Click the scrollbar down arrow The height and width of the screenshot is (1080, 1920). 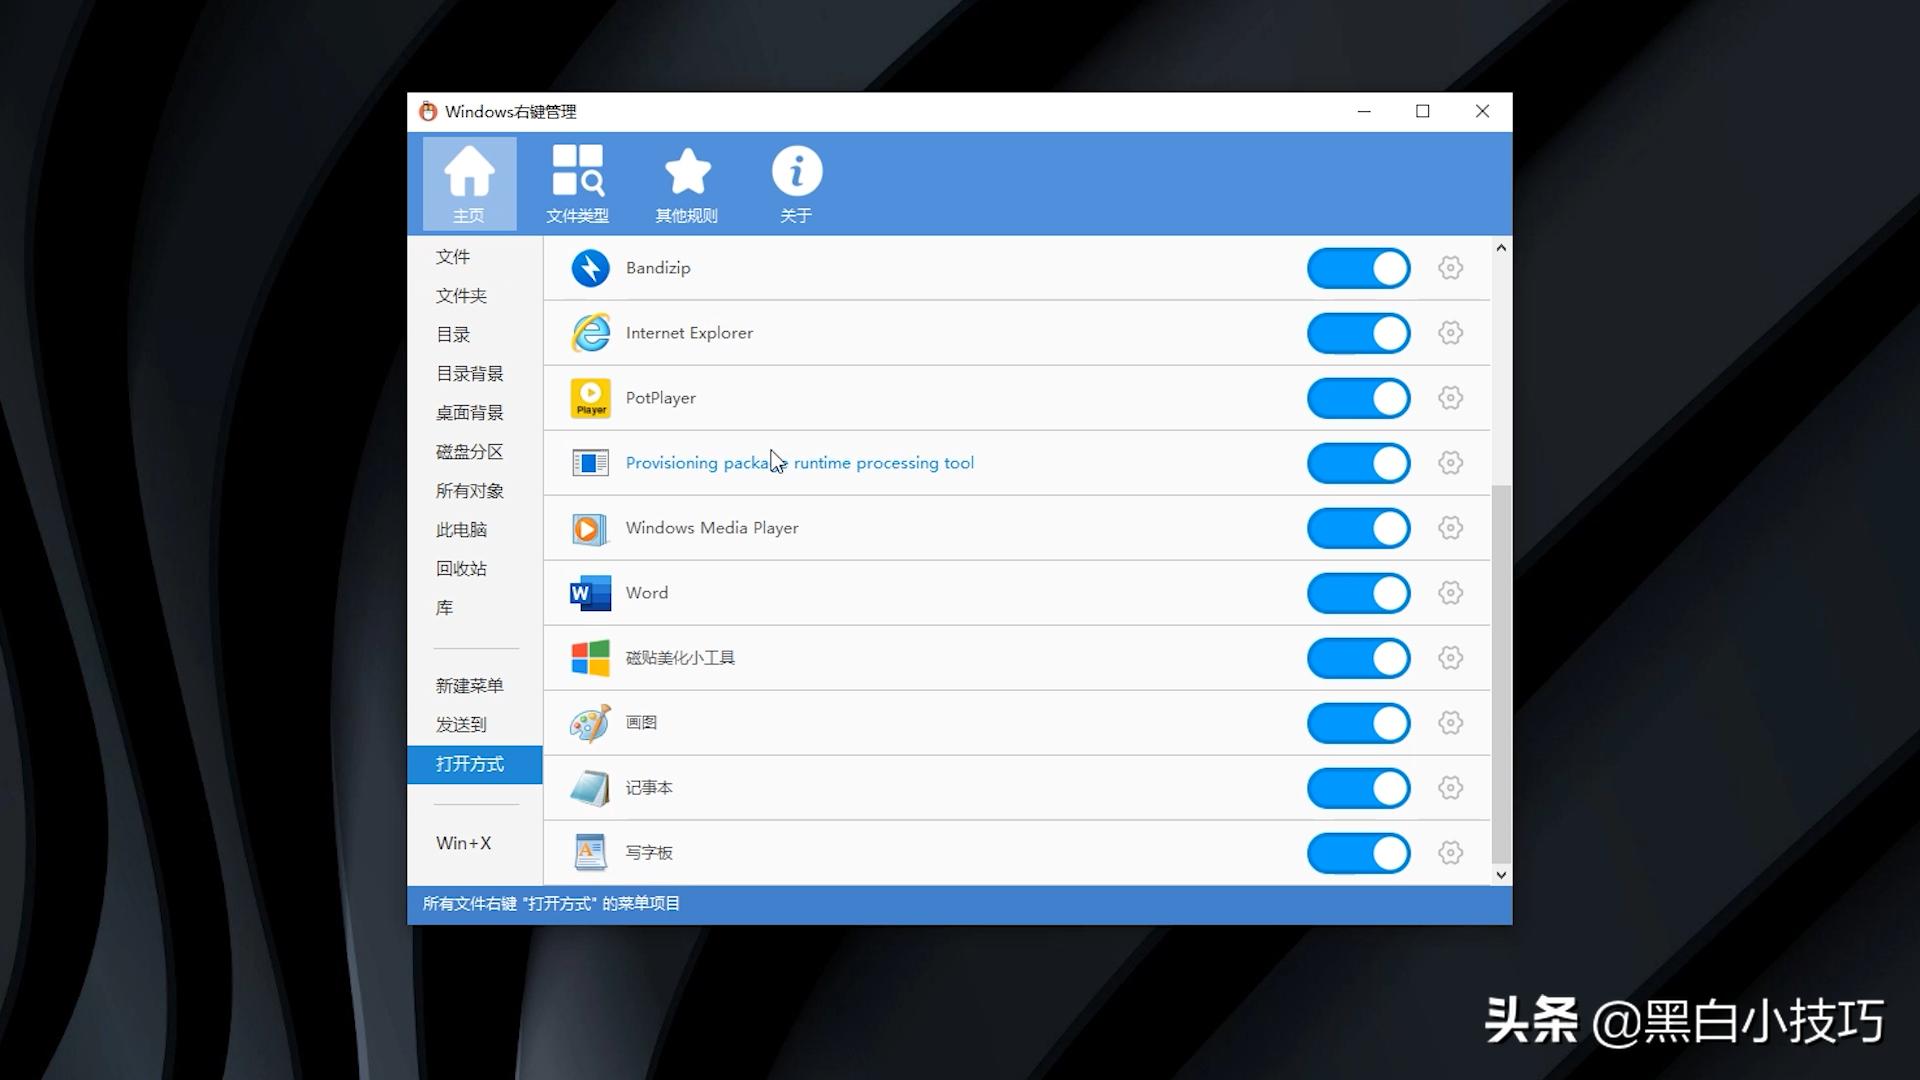(1501, 875)
